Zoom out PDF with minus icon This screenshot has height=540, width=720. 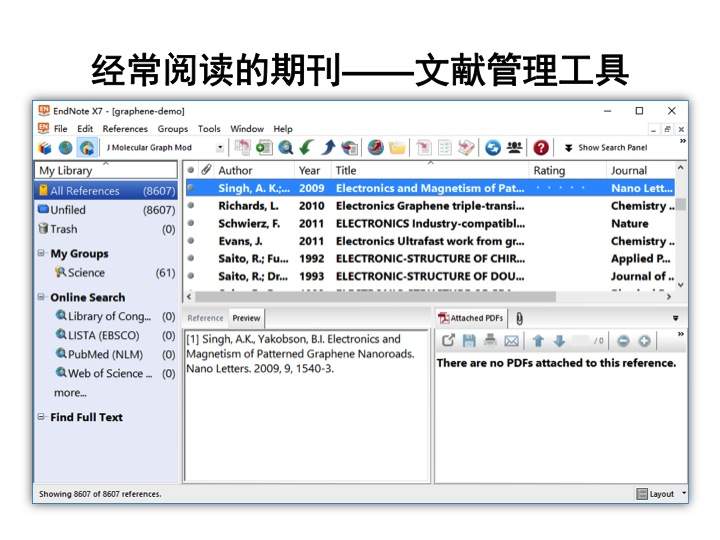[x=623, y=341]
